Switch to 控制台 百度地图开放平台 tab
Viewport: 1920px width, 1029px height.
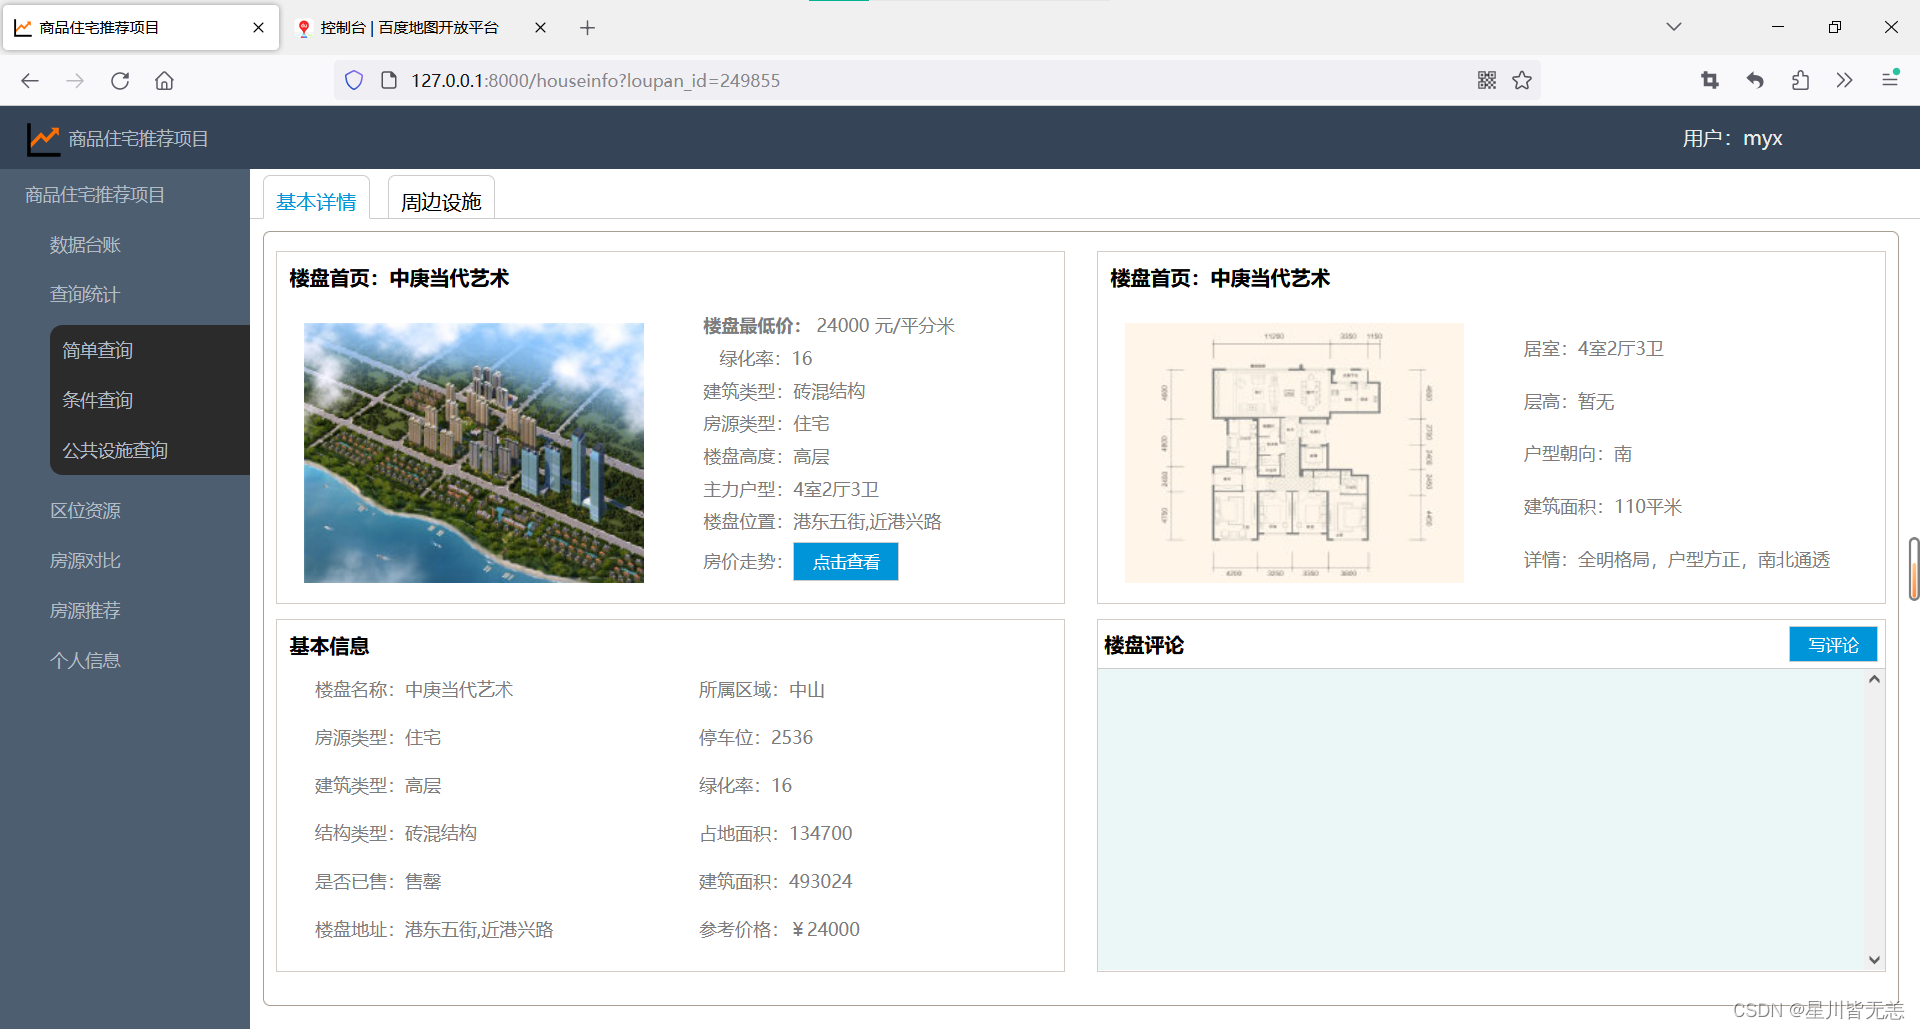tap(410, 28)
